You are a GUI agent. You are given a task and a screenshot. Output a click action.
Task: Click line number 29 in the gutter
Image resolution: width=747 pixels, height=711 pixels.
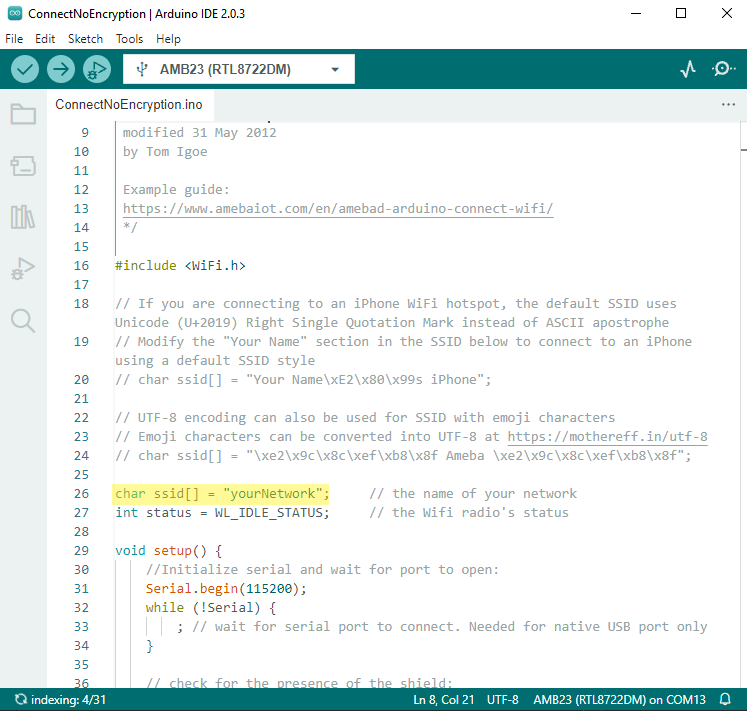(x=81, y=551)
